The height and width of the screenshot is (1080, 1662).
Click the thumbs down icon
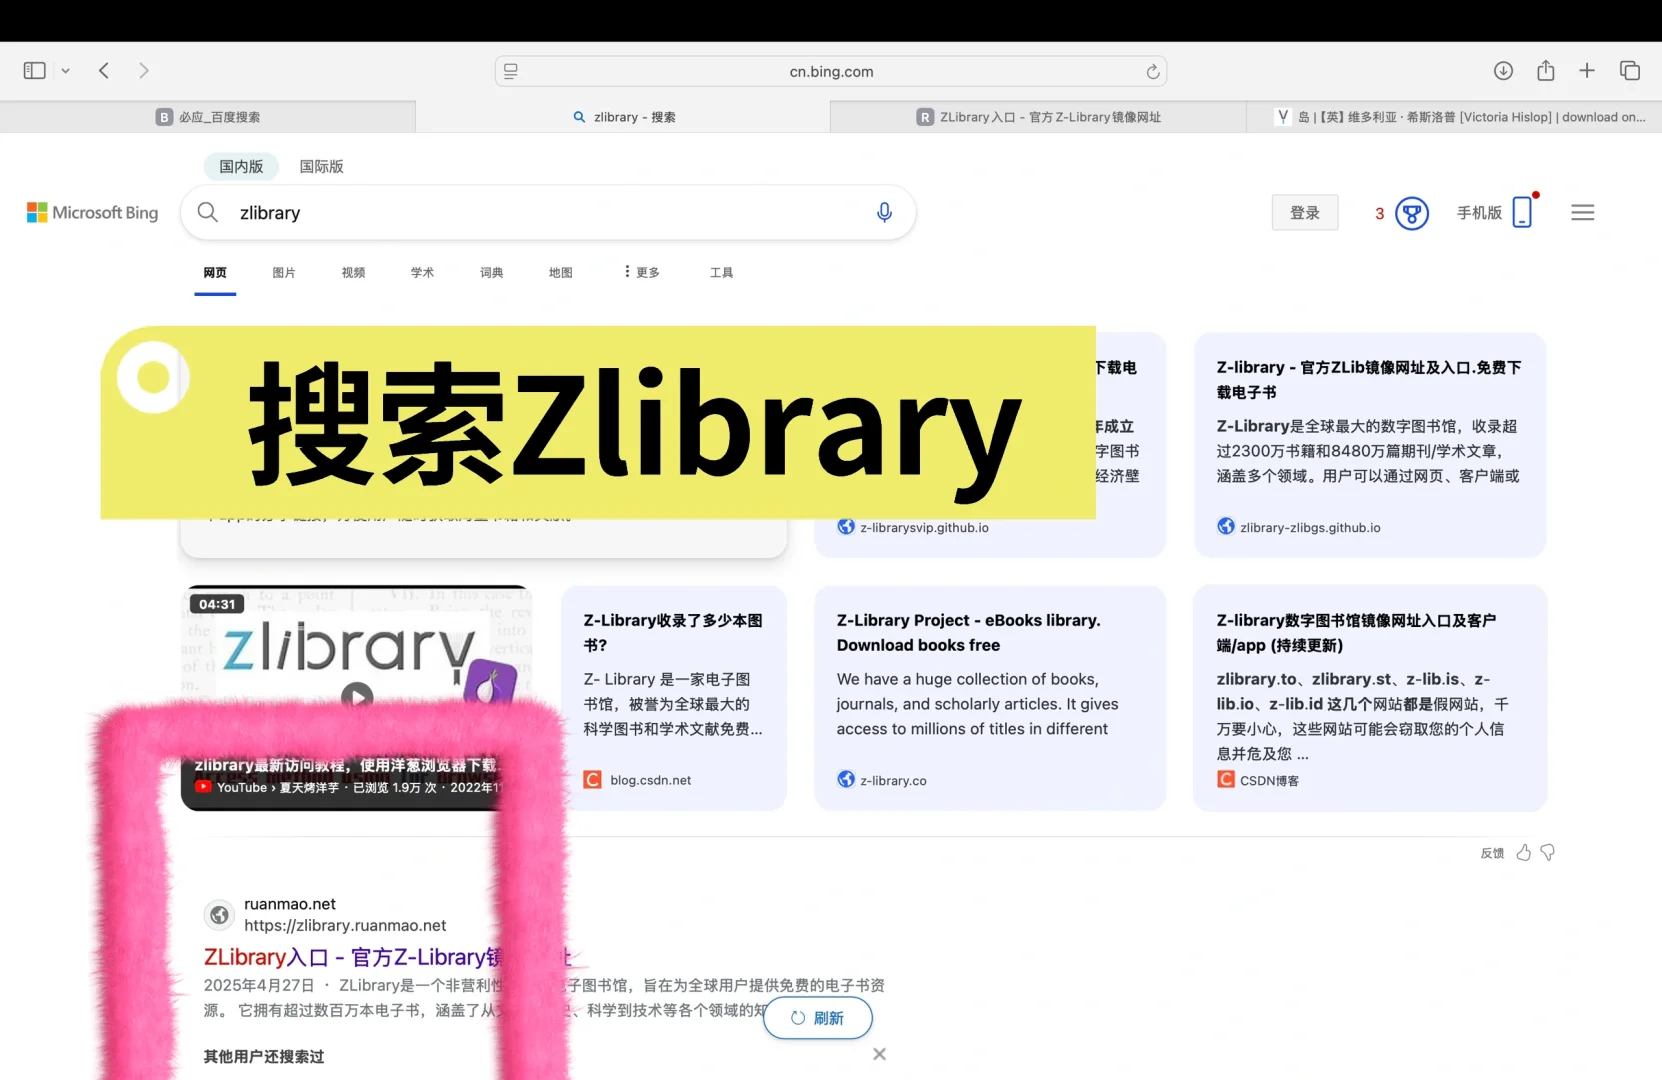point(1548,853)
